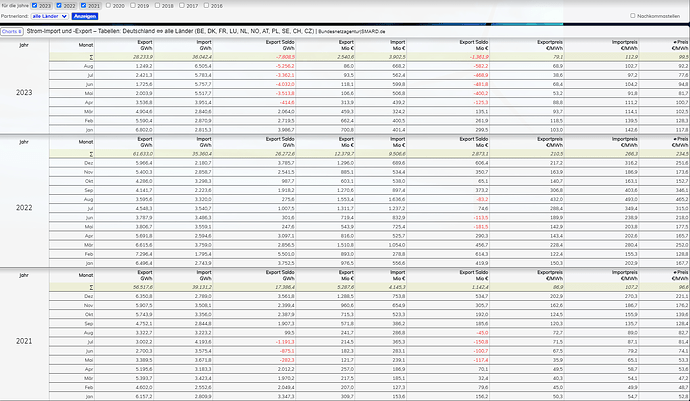690x401 pixels.
Task: Click the Export Saldo GWh header in 2021 table
Action: click(280, 275)
